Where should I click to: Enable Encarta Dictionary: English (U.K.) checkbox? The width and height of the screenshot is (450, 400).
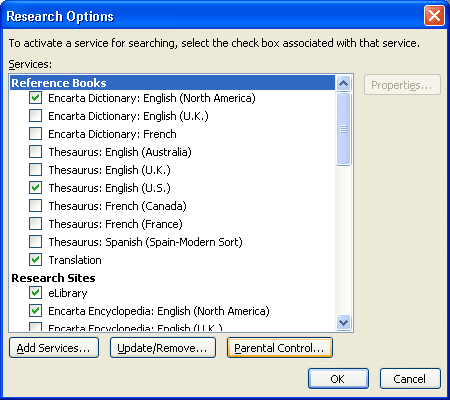[35, 116]
